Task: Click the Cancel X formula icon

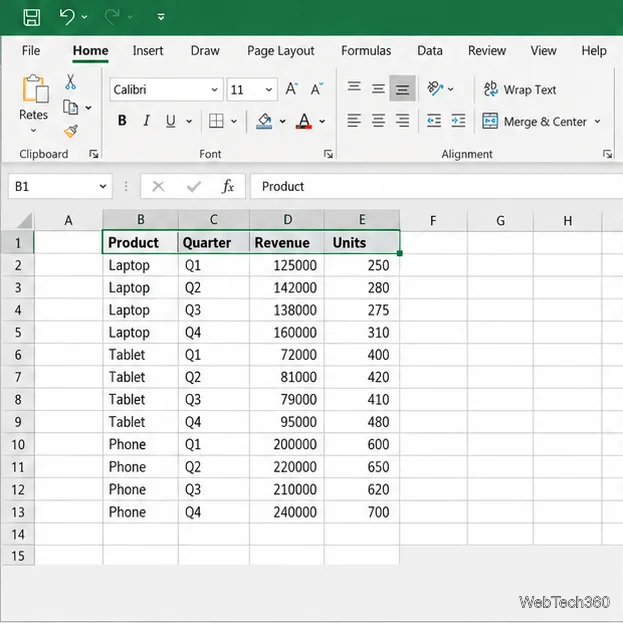Action: click(x=158, y=186)
